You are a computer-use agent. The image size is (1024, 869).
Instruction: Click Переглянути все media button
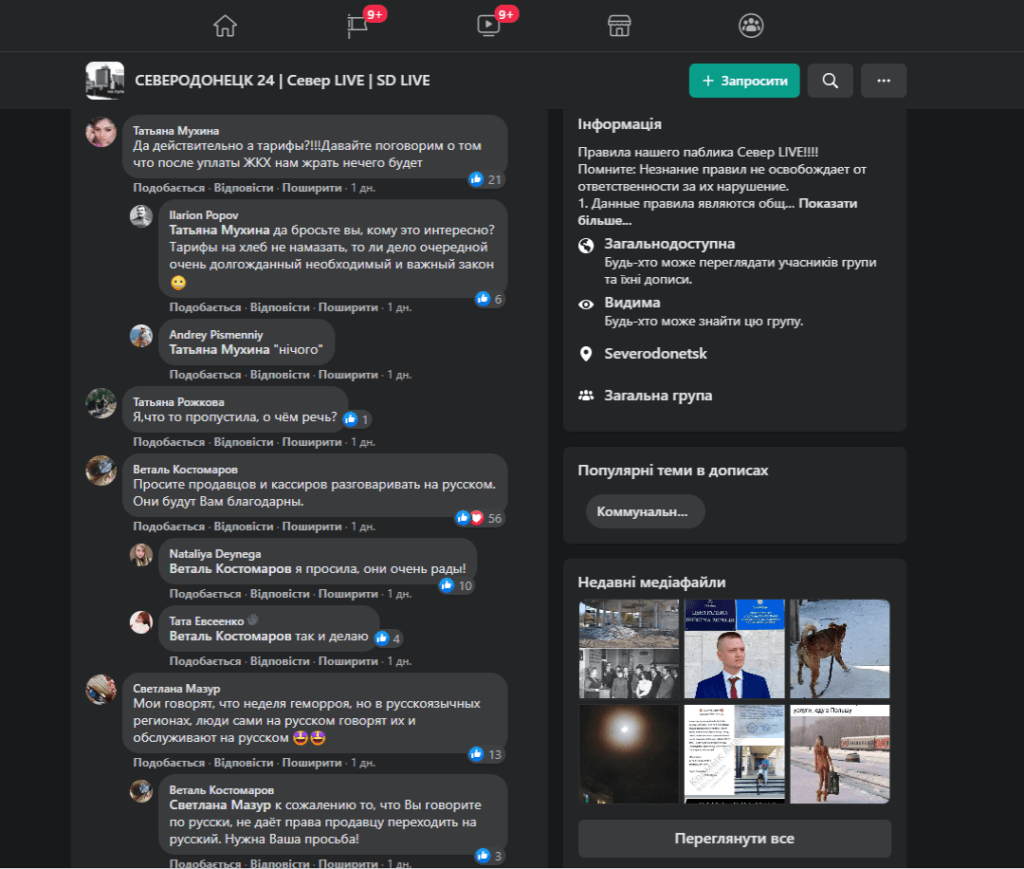[x=734, y=838]
